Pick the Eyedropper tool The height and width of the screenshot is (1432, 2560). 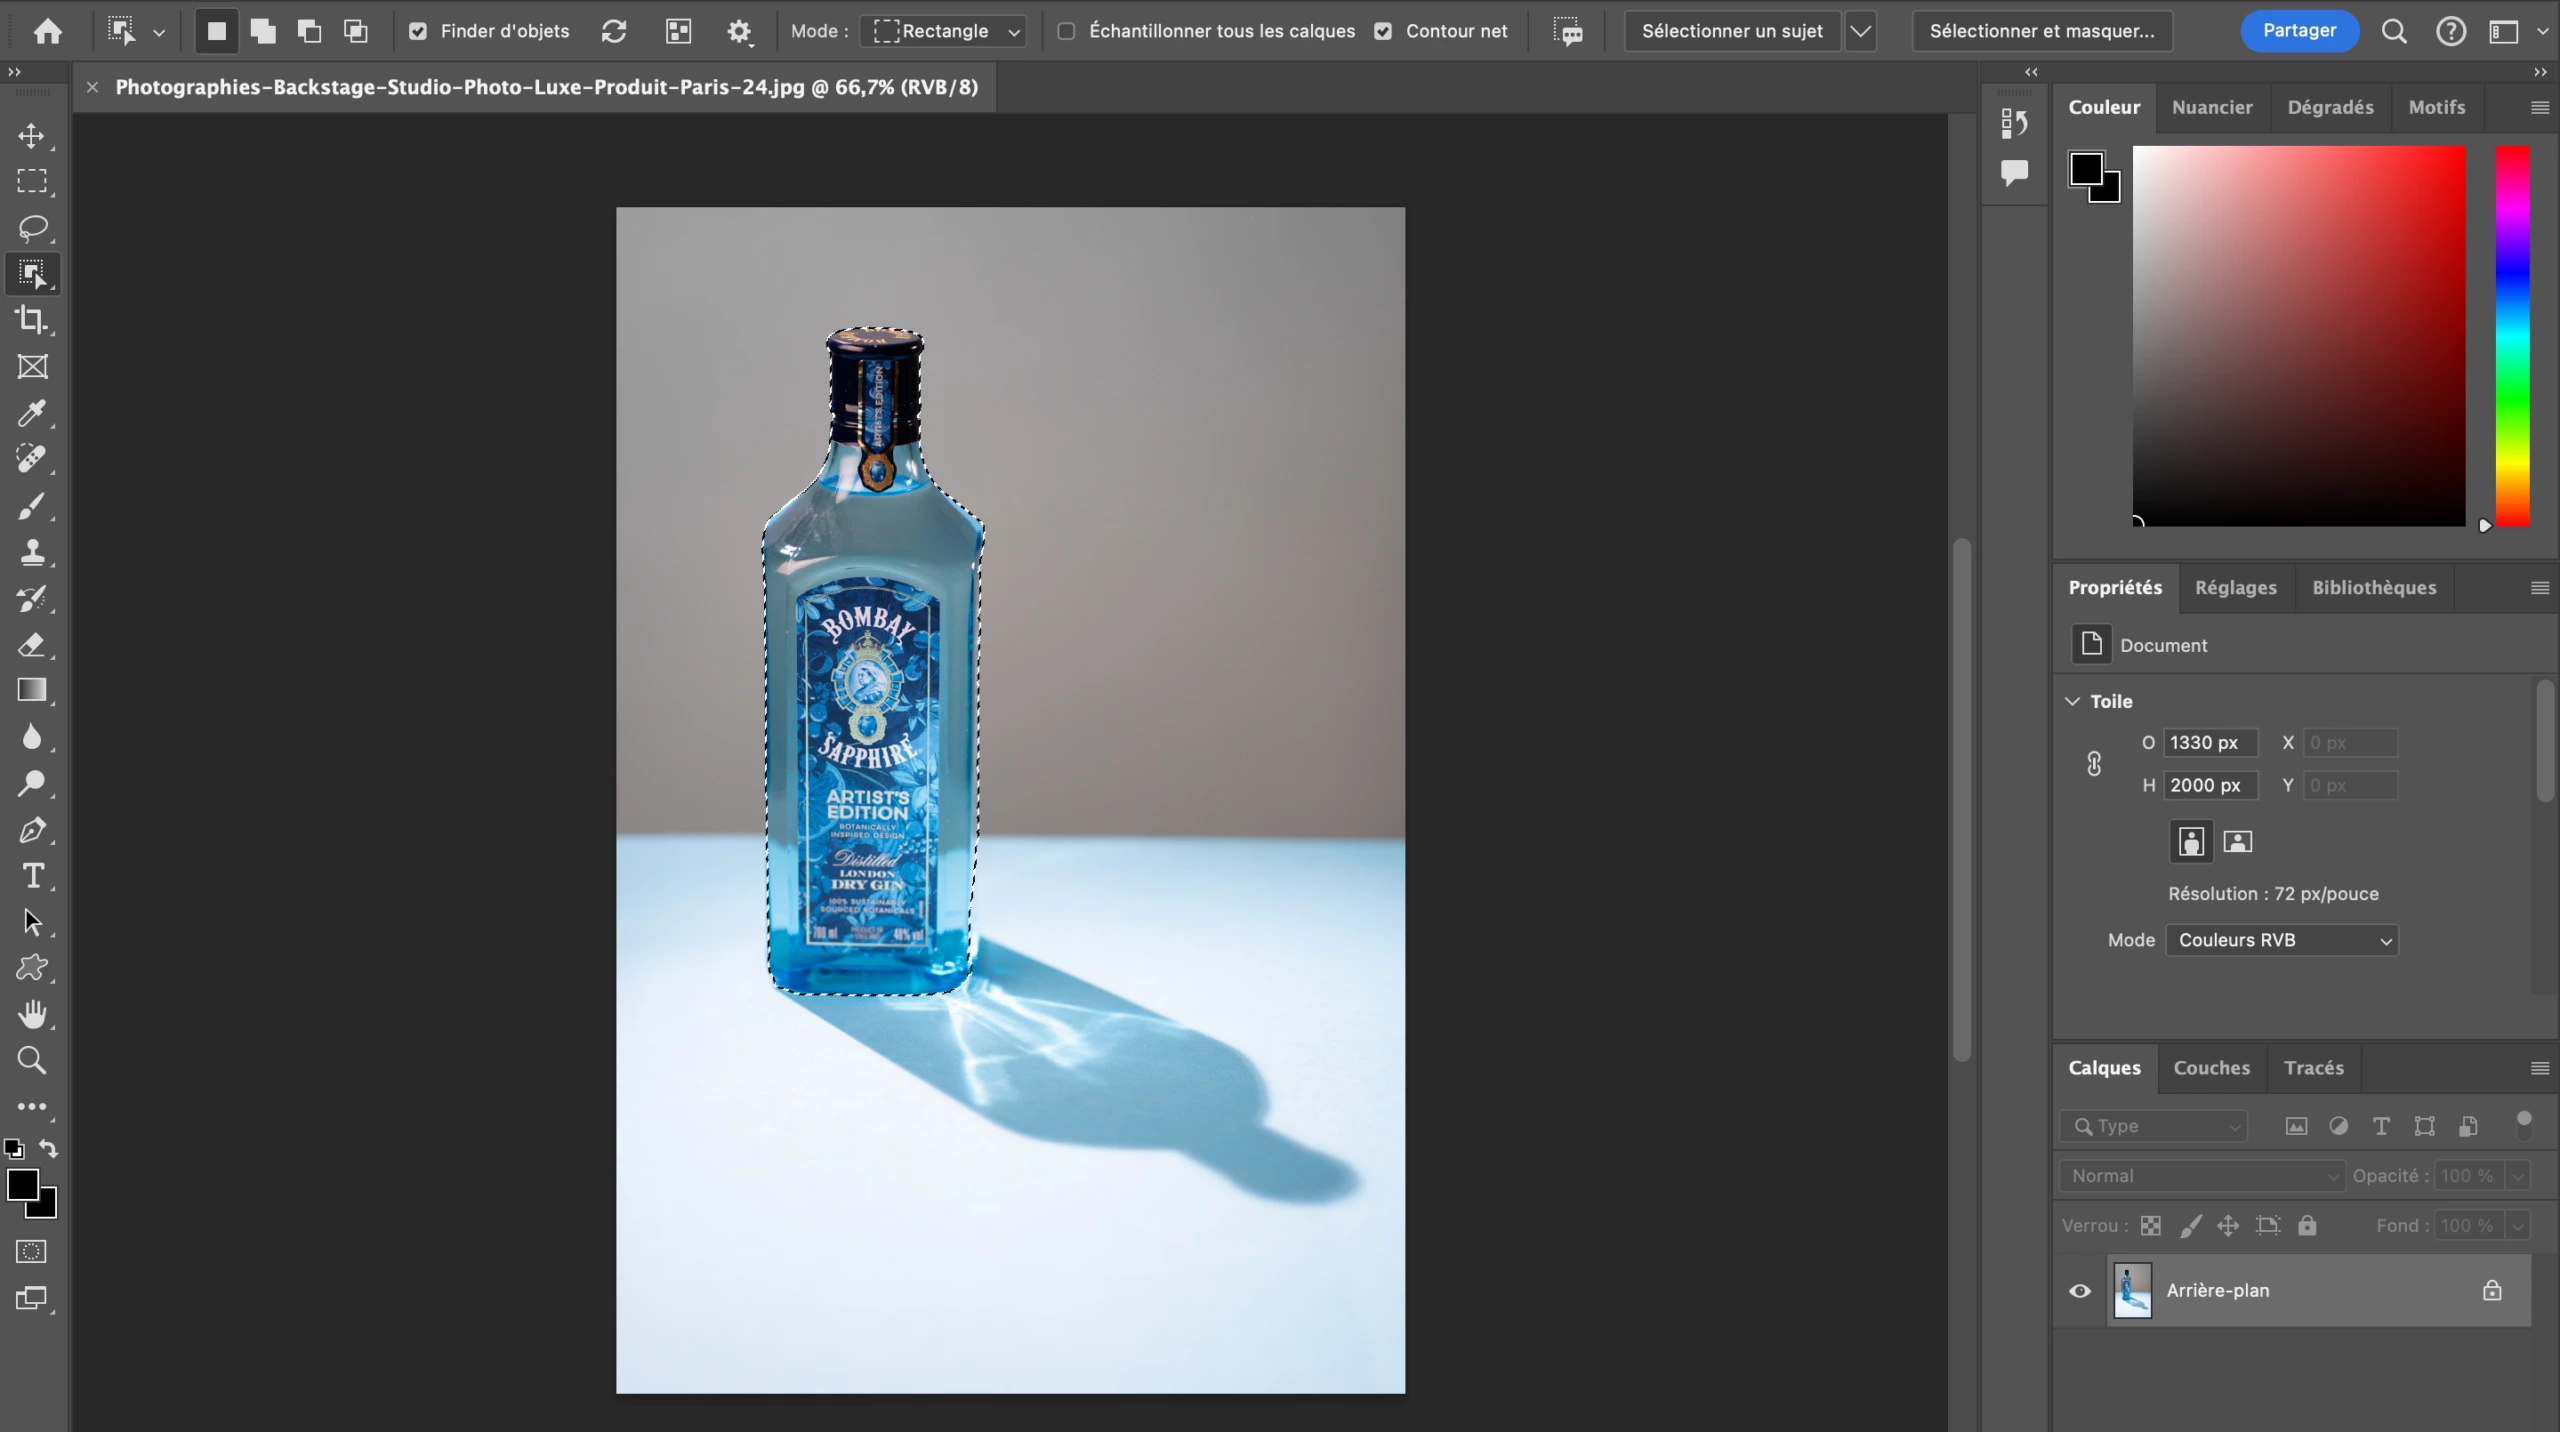coord(33,413)
